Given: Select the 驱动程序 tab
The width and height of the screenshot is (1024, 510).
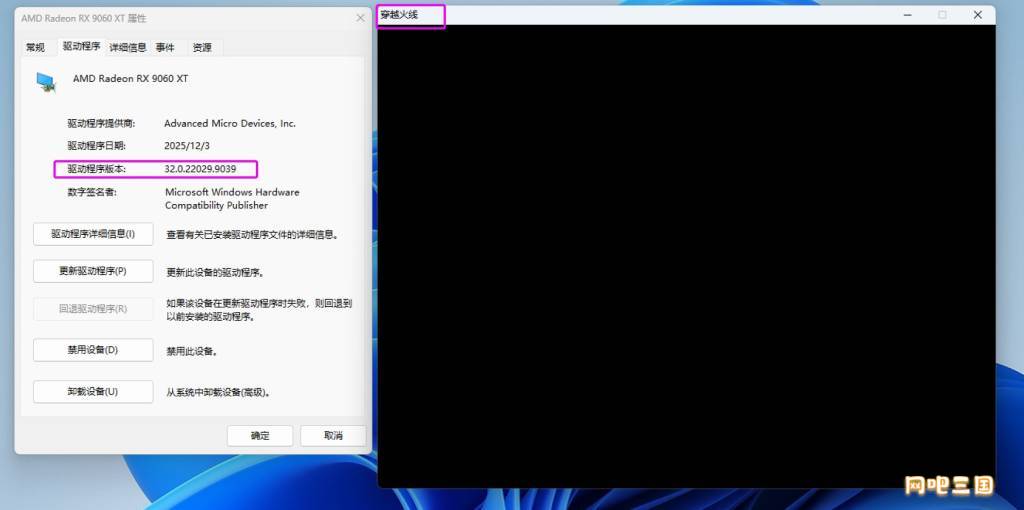Looking at the screenshot, I should click(x=82, y=46).
